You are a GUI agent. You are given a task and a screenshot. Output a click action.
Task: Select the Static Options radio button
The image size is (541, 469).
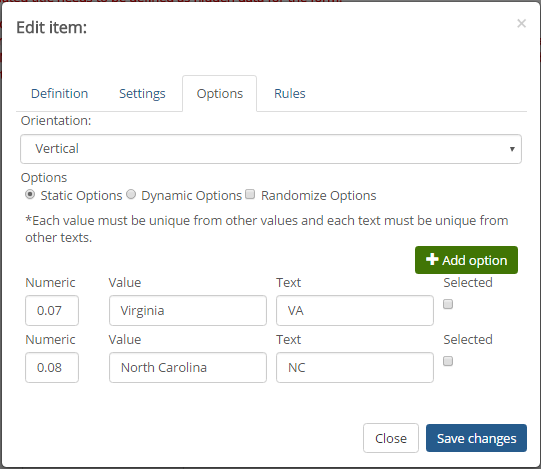tap(30, 195)
